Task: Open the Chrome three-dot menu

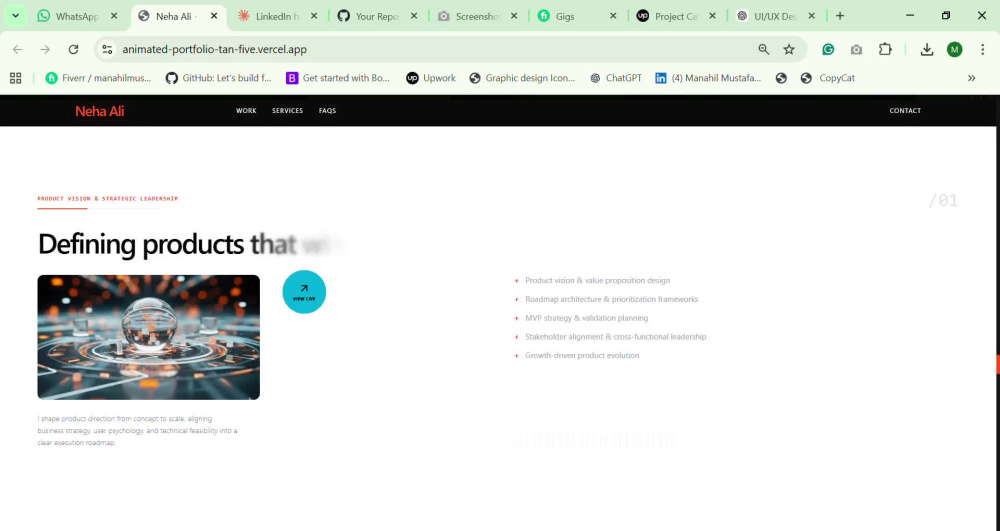Action: click(982, 49)
